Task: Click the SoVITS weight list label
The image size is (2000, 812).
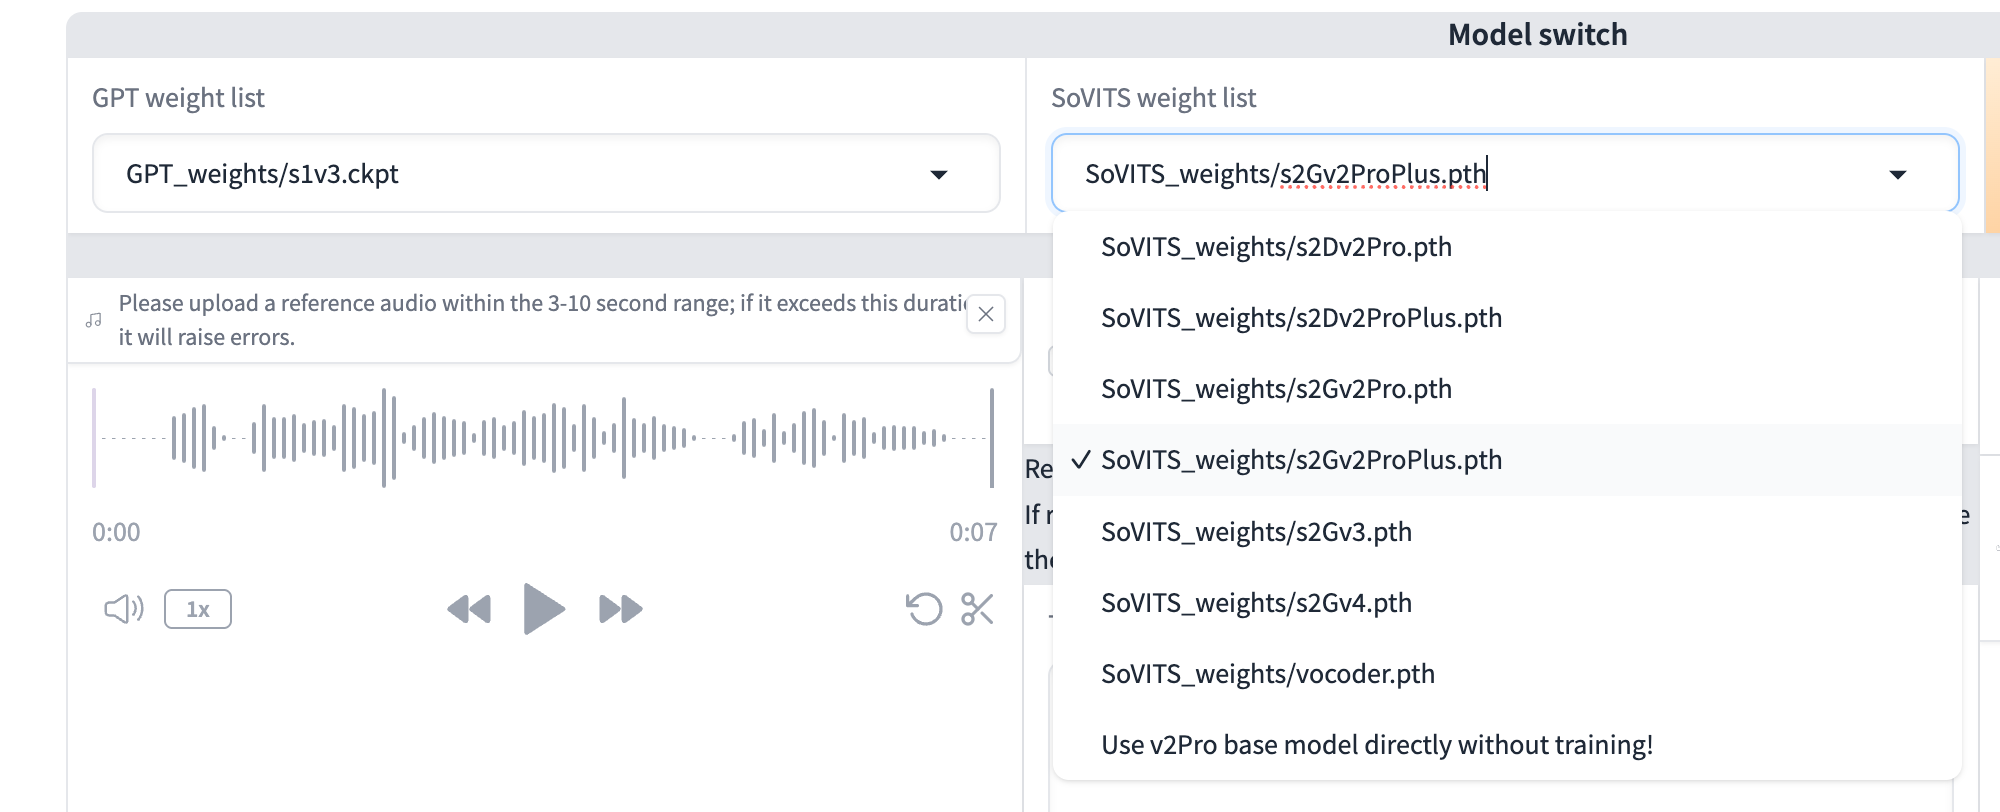Action: point(1153,98)
